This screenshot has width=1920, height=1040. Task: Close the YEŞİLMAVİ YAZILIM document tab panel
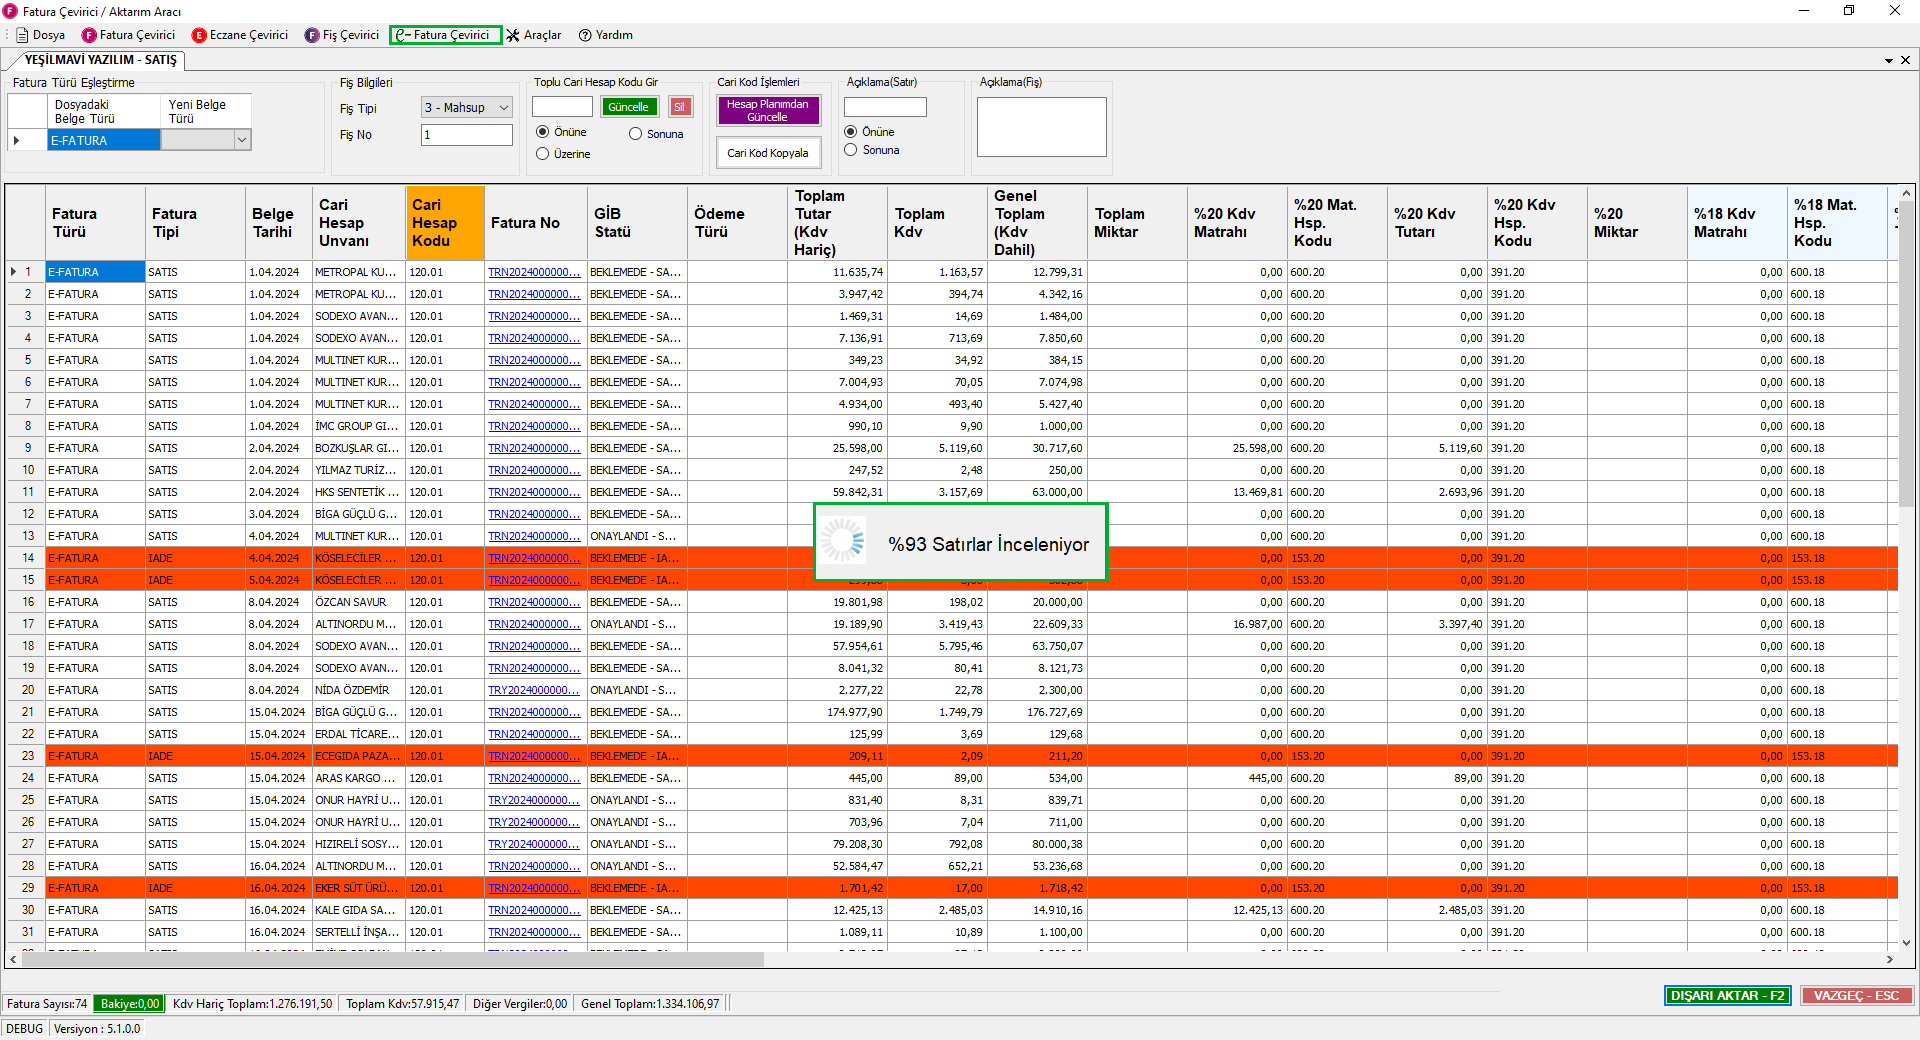click(x=1905, y=60)
